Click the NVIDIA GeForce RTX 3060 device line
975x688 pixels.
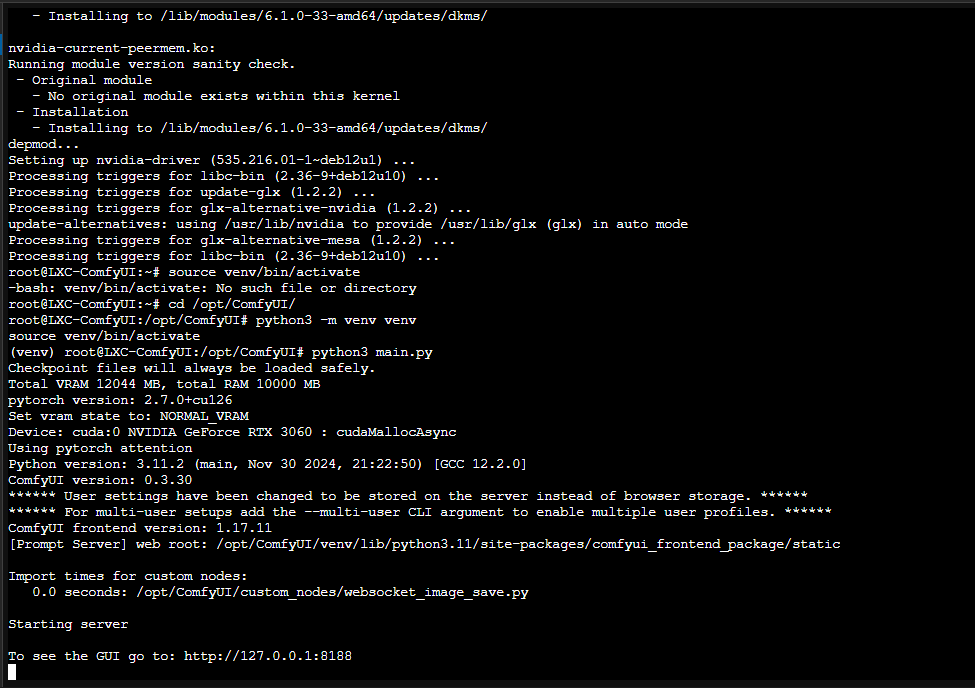point(232,432)
